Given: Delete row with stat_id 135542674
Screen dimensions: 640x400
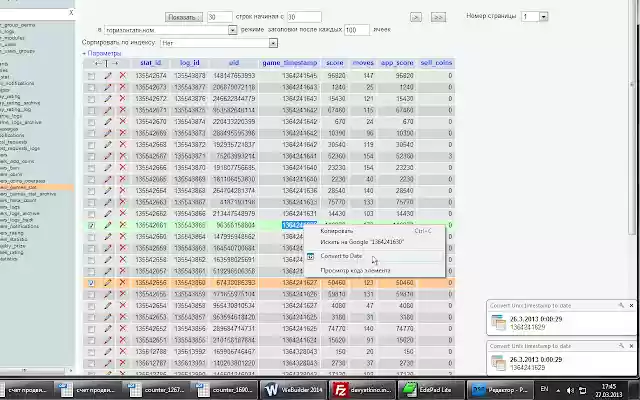Looking at the screenshot, I should (x=122, y=76).
